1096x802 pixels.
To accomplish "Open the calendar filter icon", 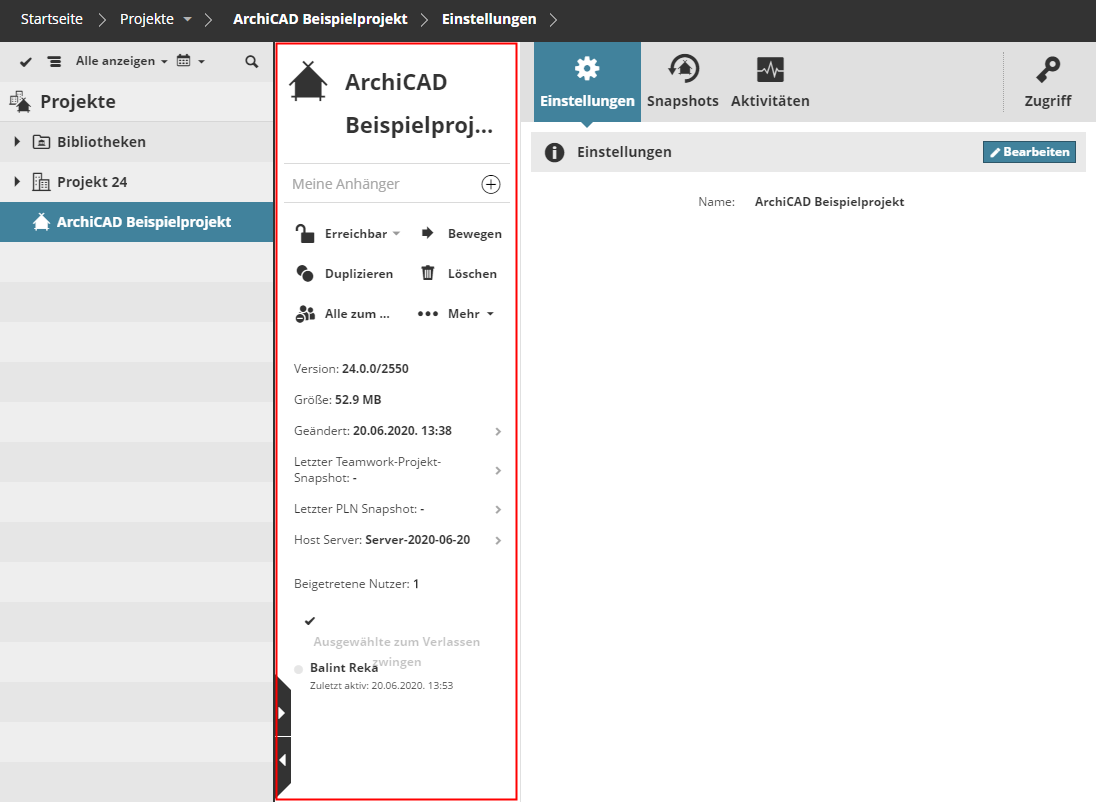I will click(183, 61).
